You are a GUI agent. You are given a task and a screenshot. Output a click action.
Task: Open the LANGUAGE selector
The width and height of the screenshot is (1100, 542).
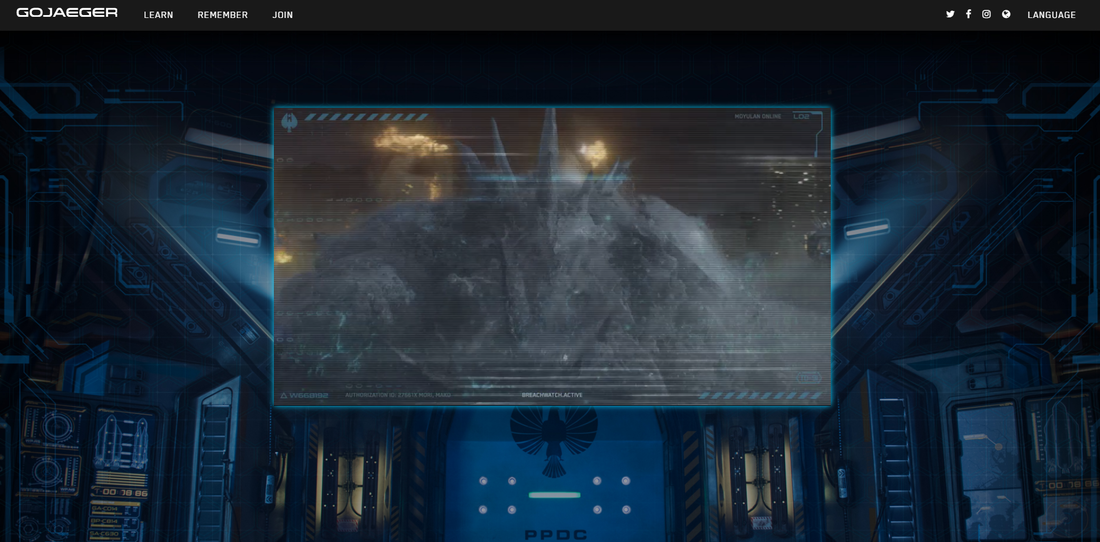click(x=1051, y=15)
